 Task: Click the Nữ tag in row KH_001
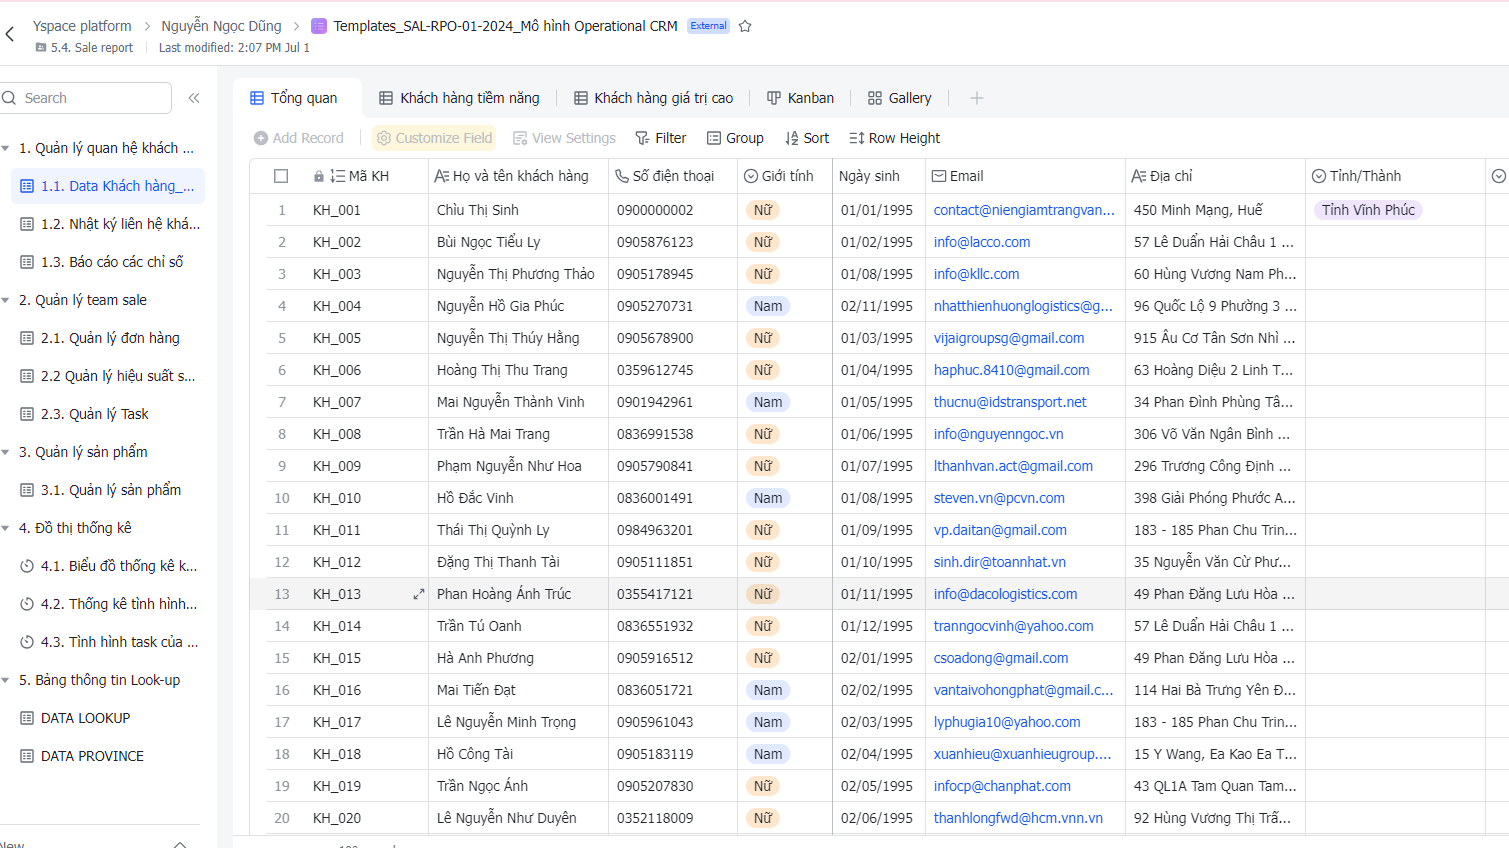coord(763,210)
